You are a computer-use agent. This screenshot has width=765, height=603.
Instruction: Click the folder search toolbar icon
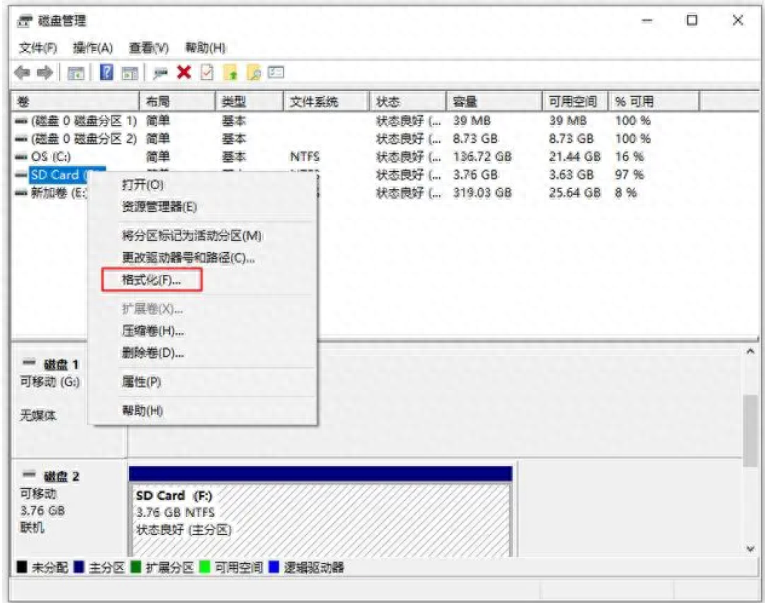[x=254, y=73]
